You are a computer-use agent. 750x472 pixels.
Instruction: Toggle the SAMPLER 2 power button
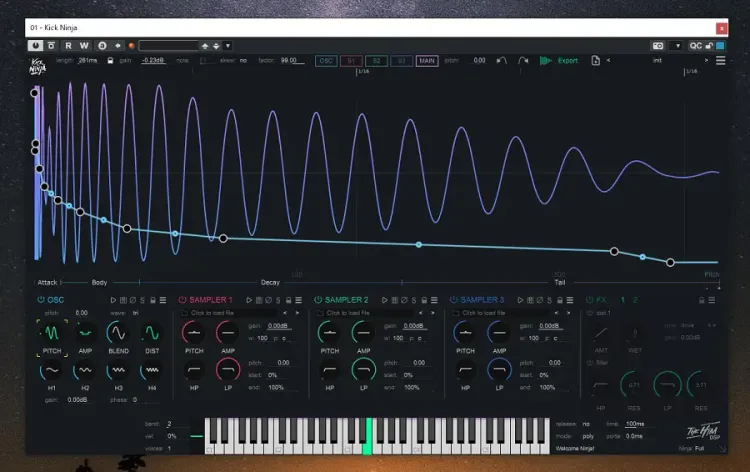[x=318, y=300]
